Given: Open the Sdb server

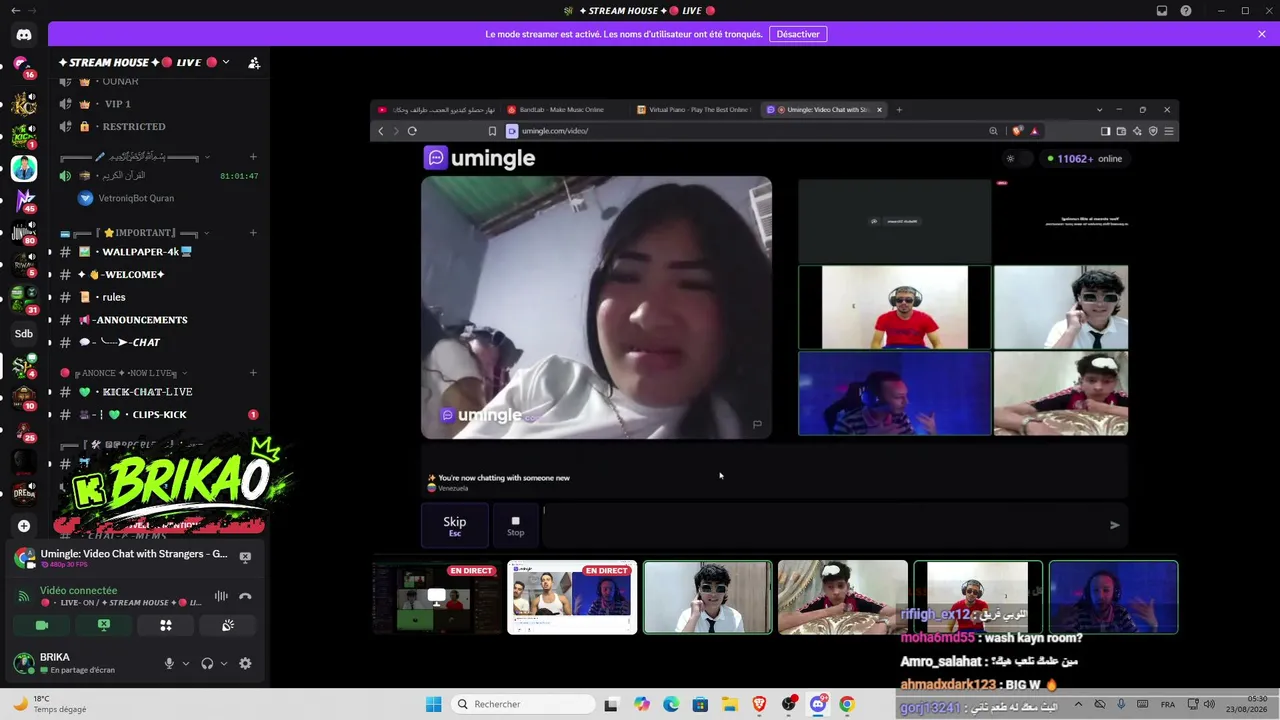Looking at the screenshot, I should tap(24, 334).
